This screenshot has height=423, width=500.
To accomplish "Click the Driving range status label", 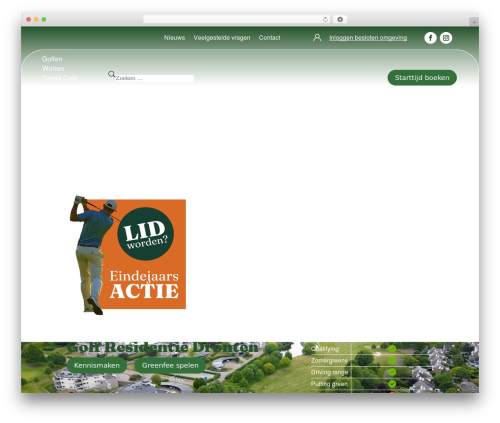I will tap(329, 372).
